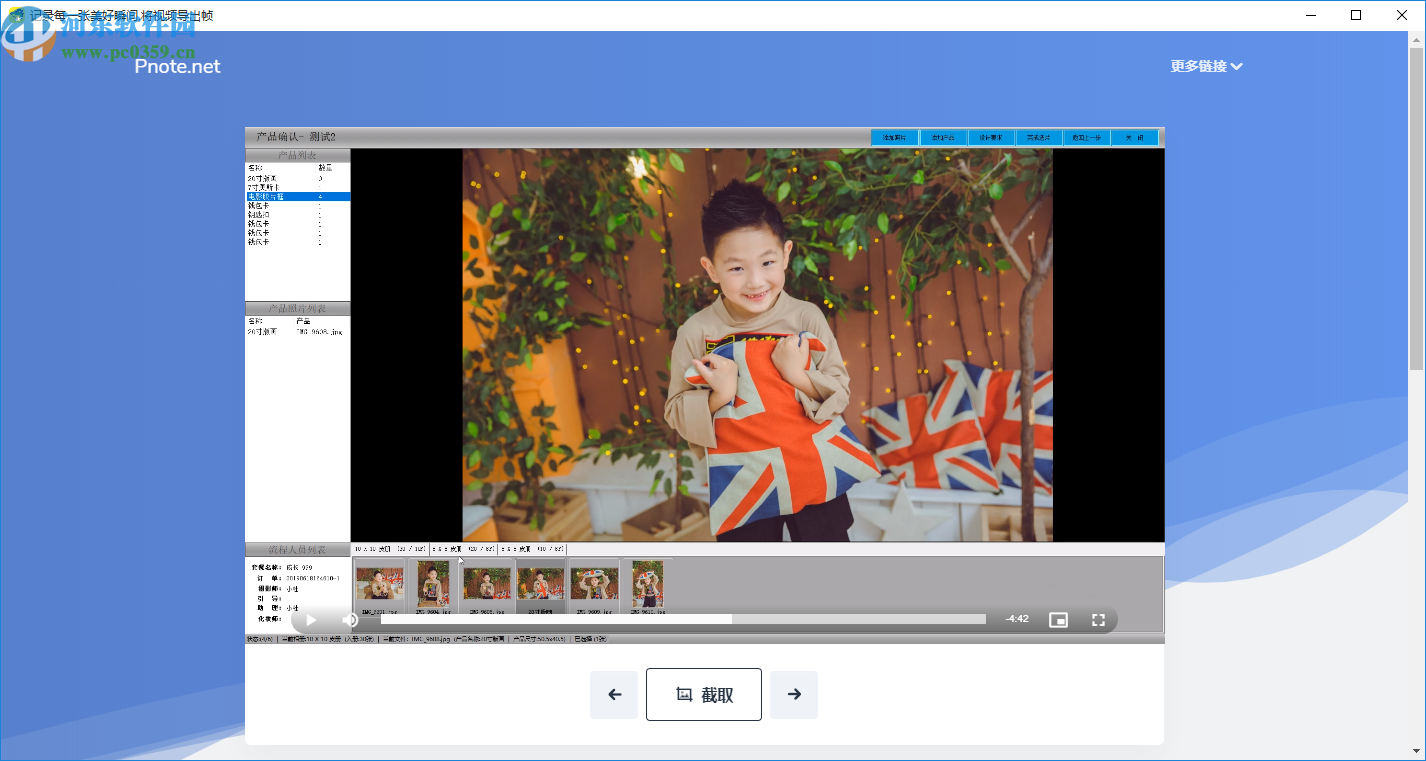Open the 设计要求 toolbar item

click(989, 137)
